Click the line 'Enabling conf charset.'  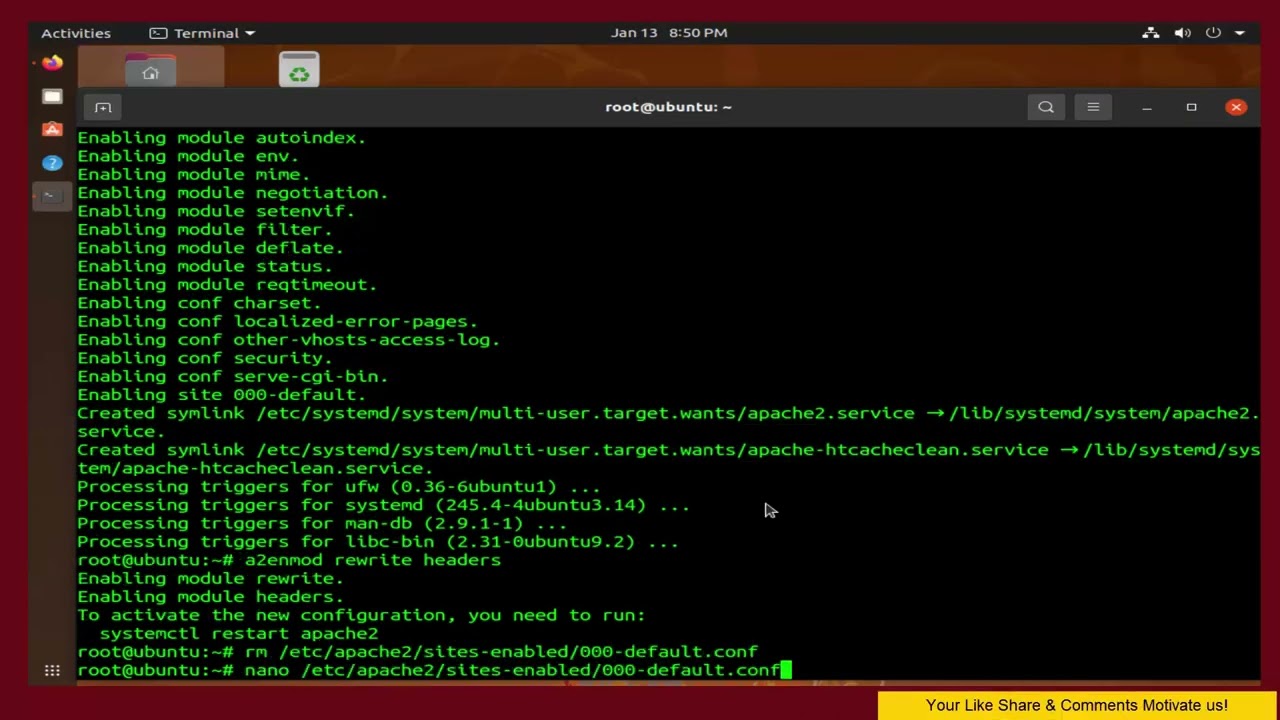click(199, 303)
